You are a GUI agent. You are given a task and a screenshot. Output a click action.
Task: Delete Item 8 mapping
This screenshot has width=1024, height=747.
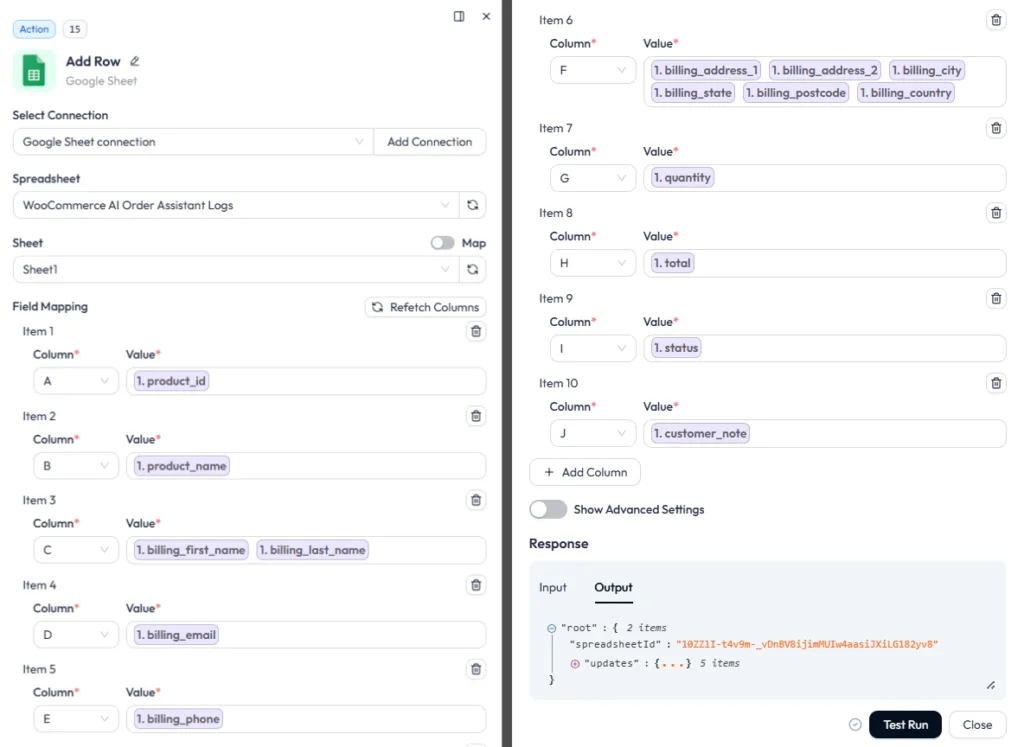pos(996,213)
